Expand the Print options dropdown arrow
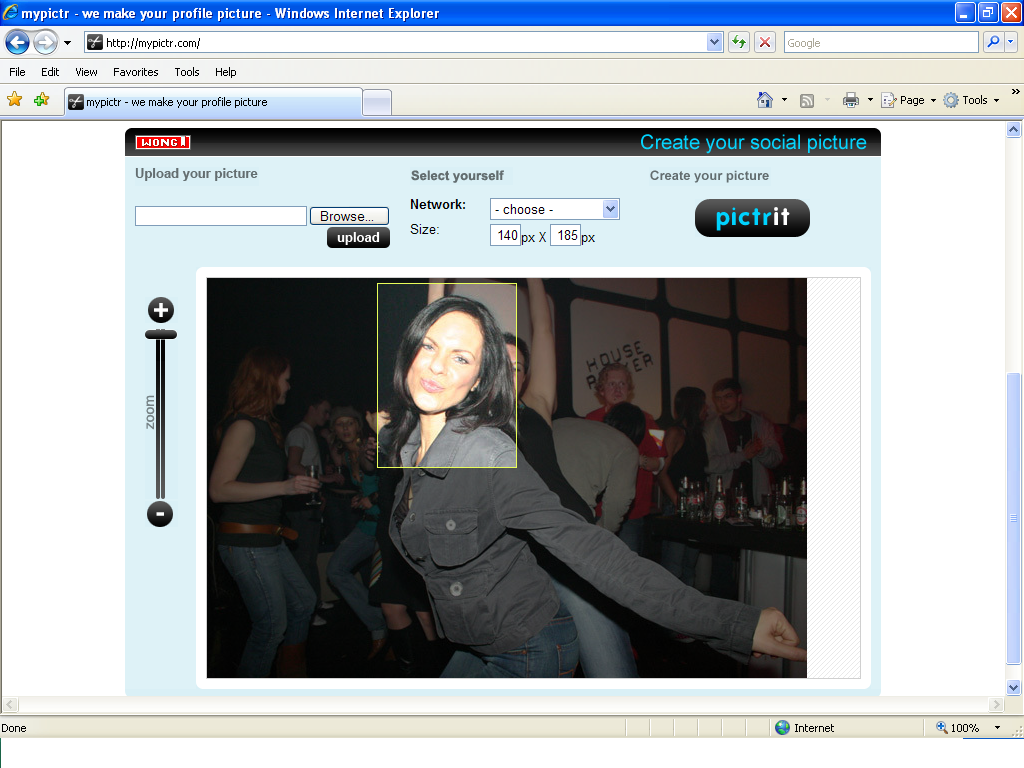The width and height of the screenshot is (1024, 768). click(870, 100)
